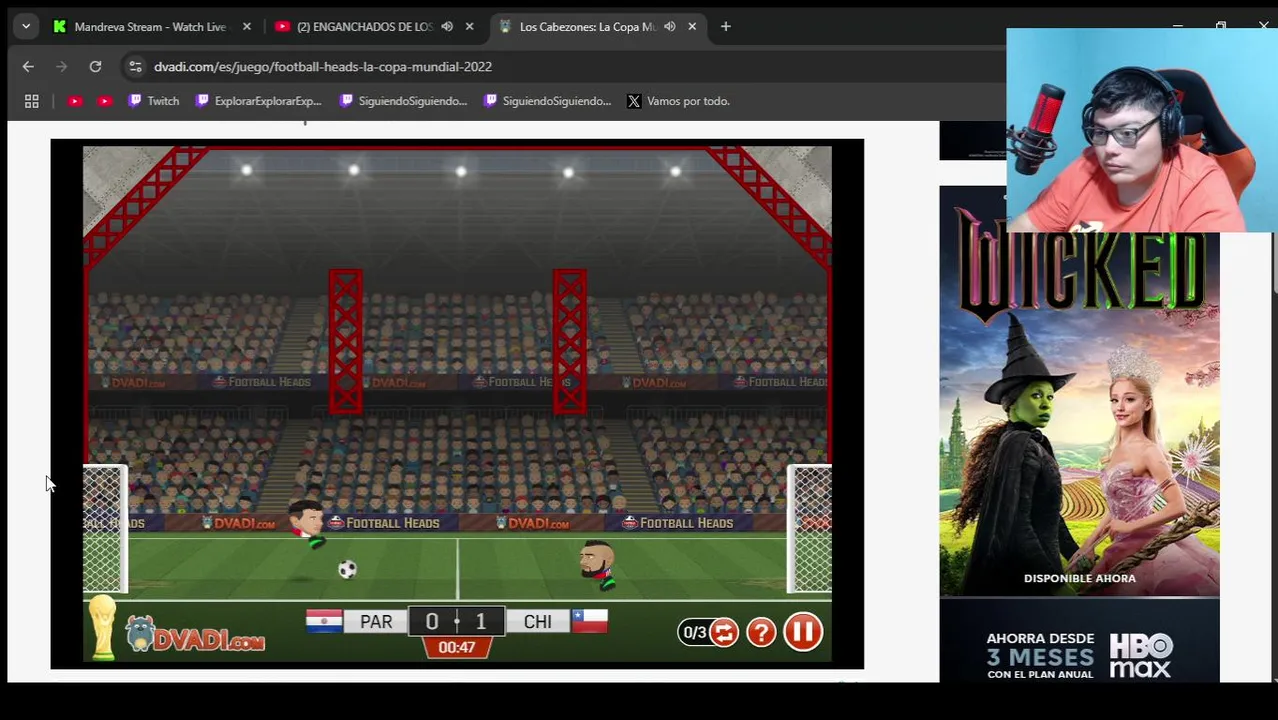Focus the dvadi.com address bar URL

(x=323, y=67)
